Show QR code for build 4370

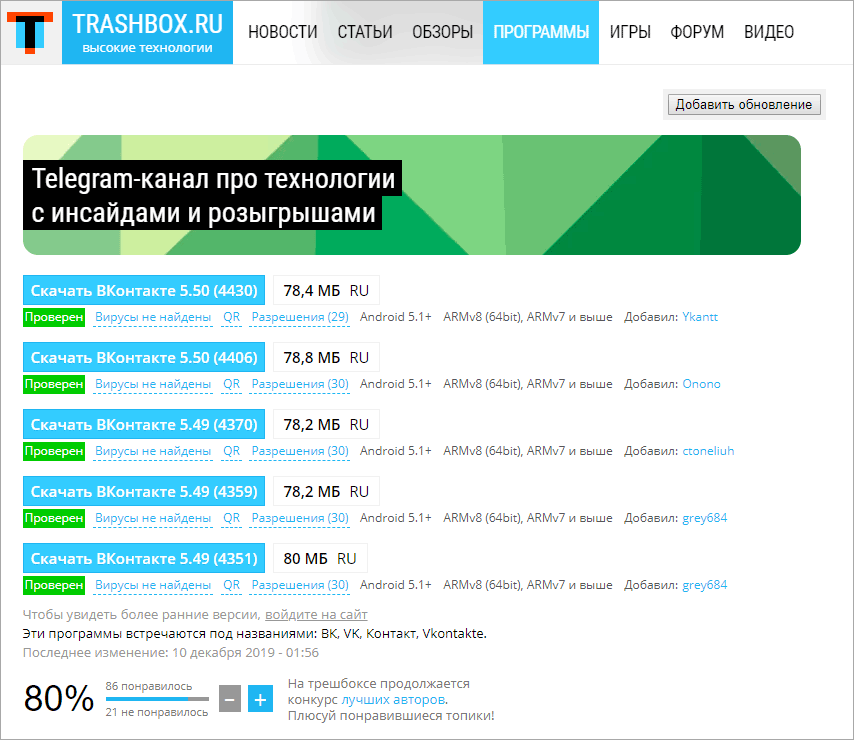click(x=231, y=451)
